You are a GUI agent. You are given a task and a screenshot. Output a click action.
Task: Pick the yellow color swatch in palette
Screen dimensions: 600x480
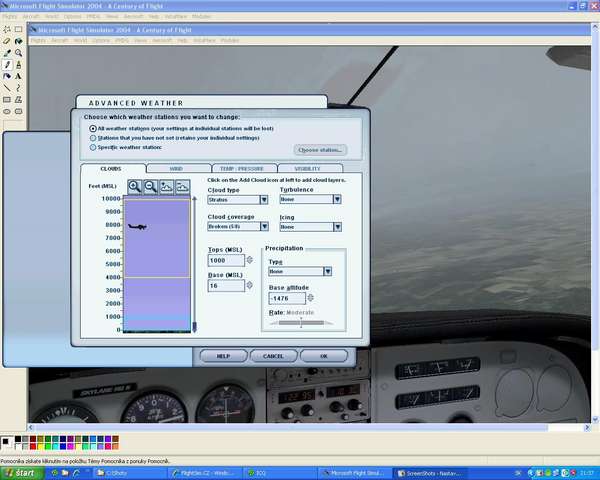point(40,446)
